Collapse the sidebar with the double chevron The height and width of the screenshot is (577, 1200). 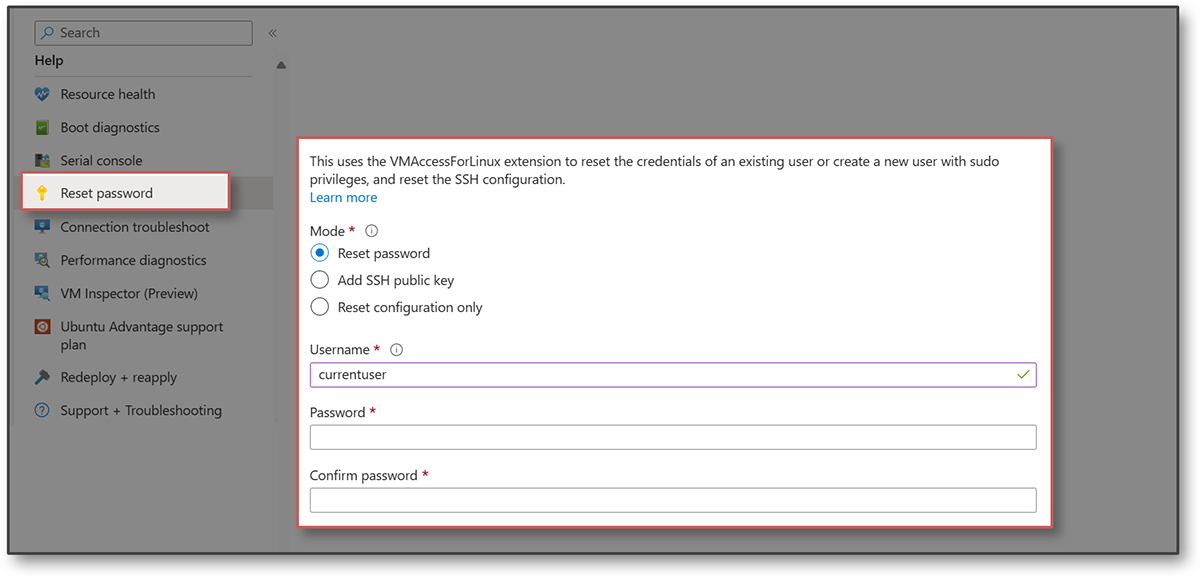(272, 33)
